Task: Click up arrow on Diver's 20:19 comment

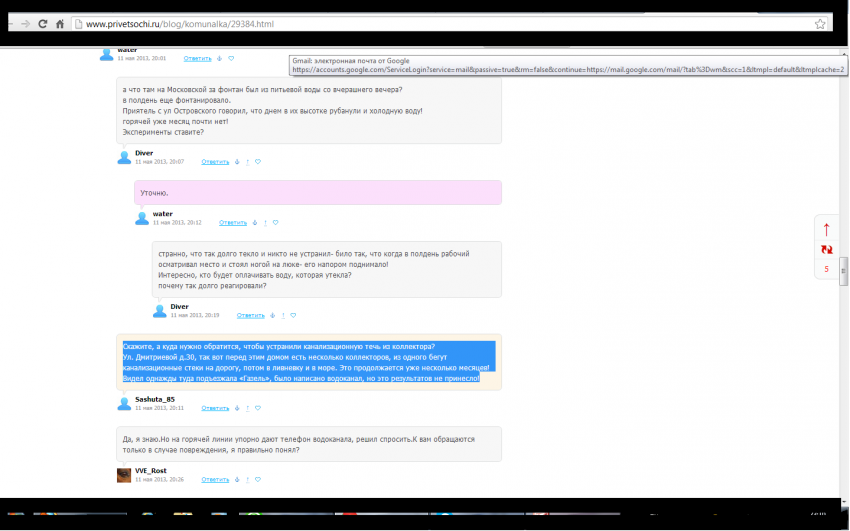Action: pyautogui.click(x=282, y=315)
